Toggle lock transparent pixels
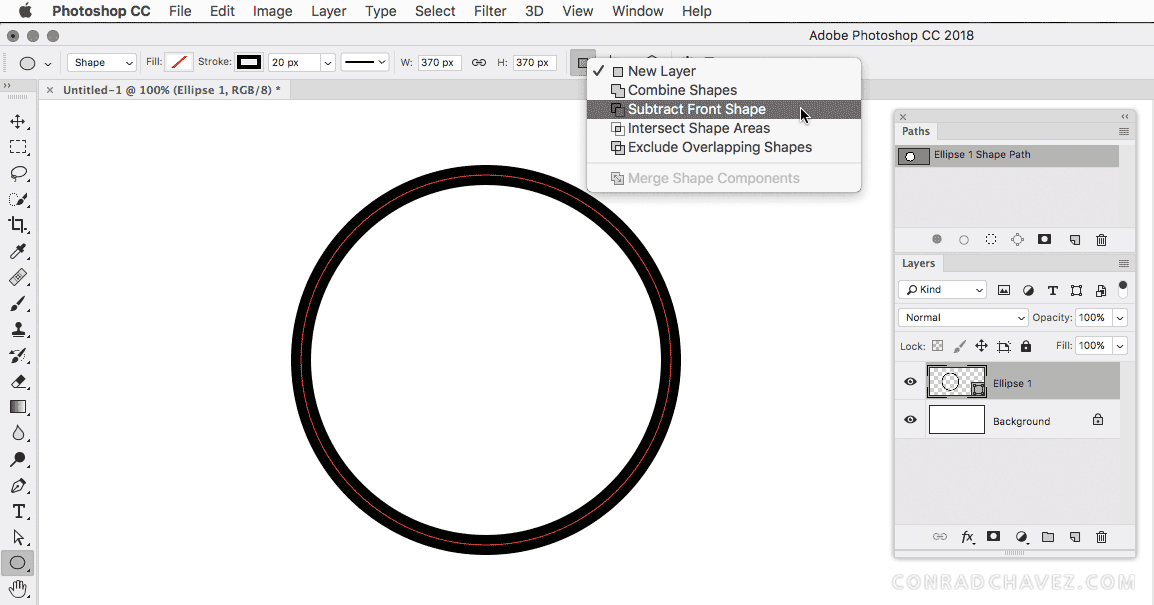 pyautogui.click(x=937, y=345)
